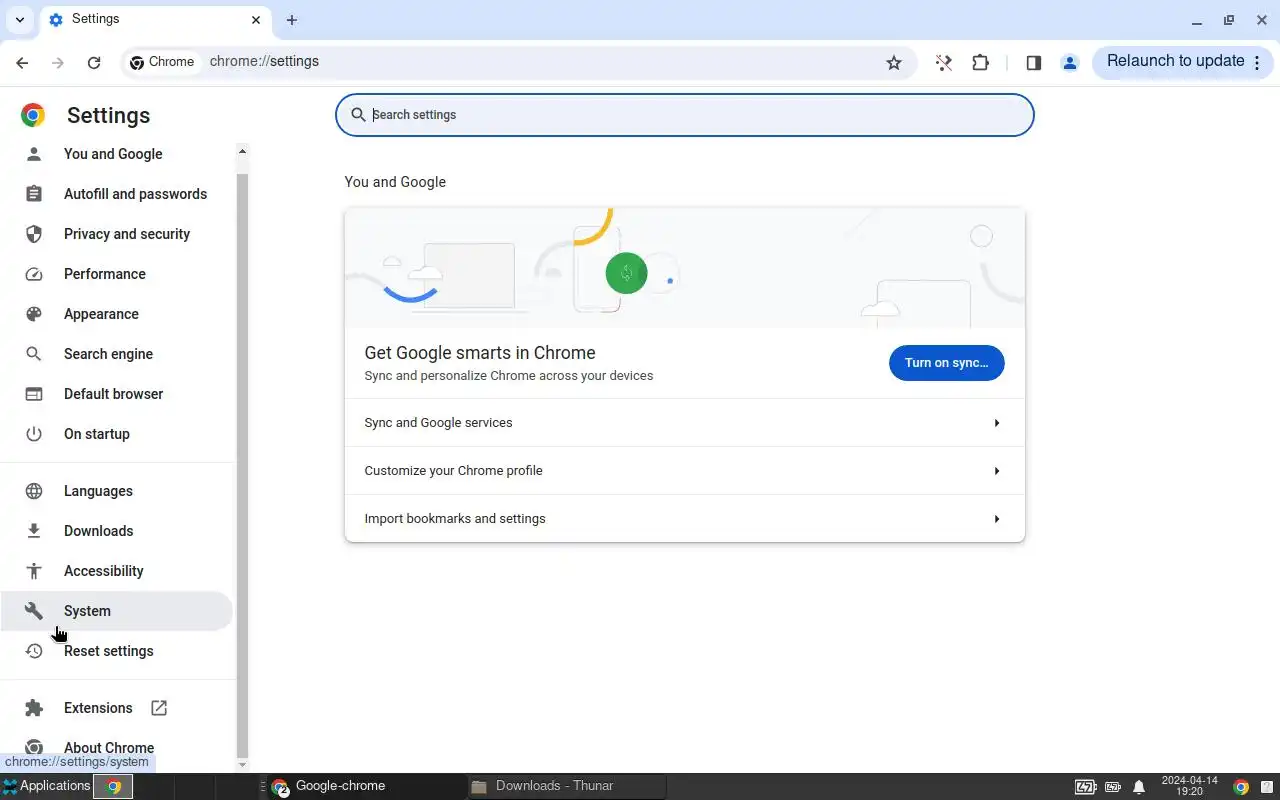Expand Customize your Chrome profile arrow

click(997, 471)
